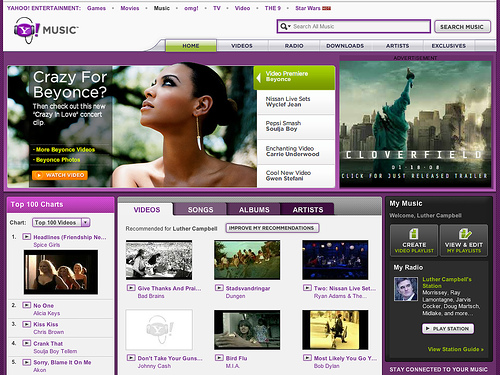Open Most Likely You Go Y... video thumbnail
Viewport: 500px width, 375px height.
click(x=335, y=330)
